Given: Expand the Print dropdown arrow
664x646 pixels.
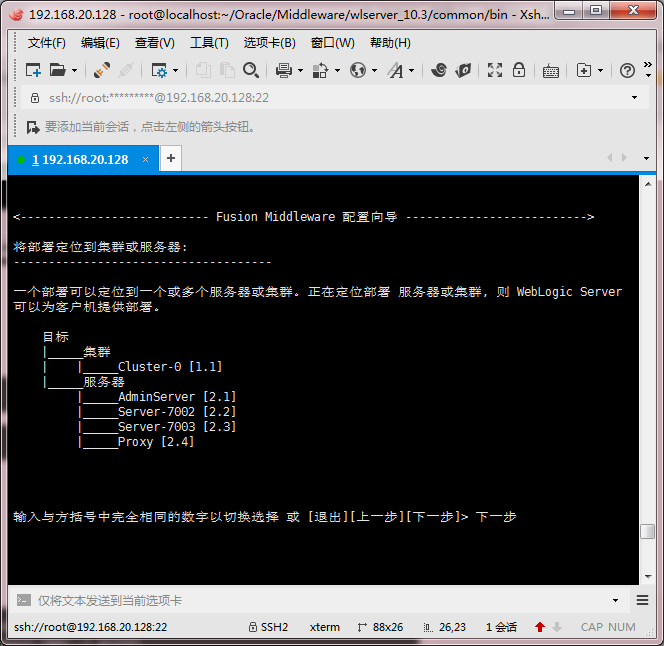Looking at the screenshot, I should [300, 70].
